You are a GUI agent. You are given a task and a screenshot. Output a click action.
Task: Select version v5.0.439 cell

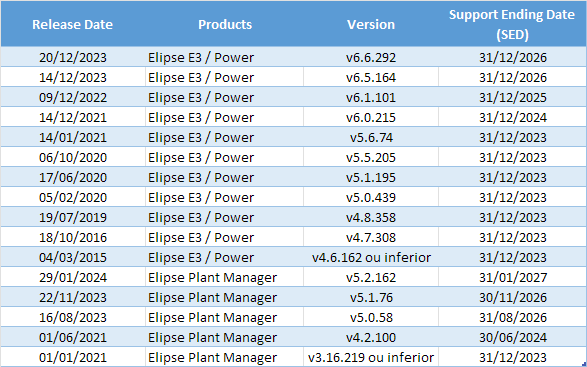pos(371,197)
